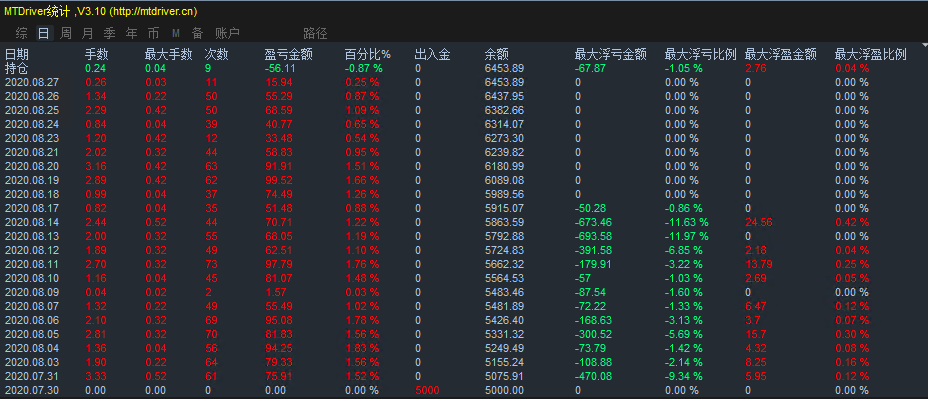Select the 2020.08.14 date row
The image size is (928, 400).
(32, 222)
